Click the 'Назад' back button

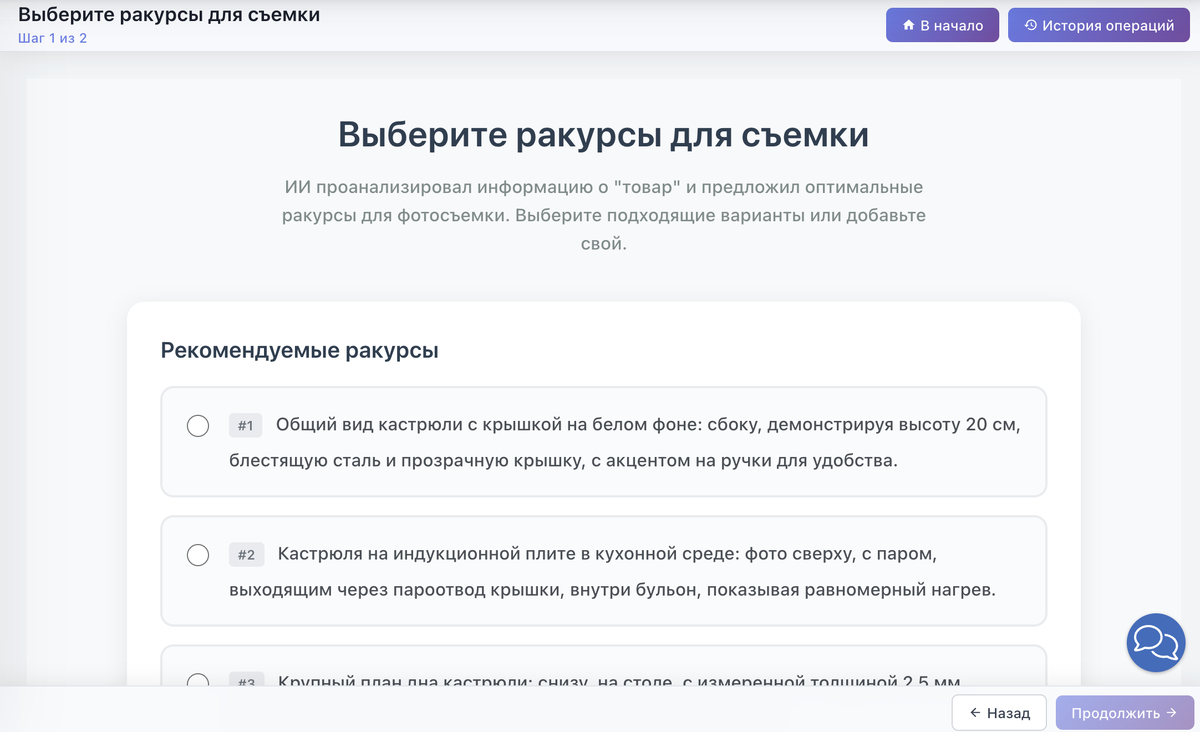coord(999,713)
